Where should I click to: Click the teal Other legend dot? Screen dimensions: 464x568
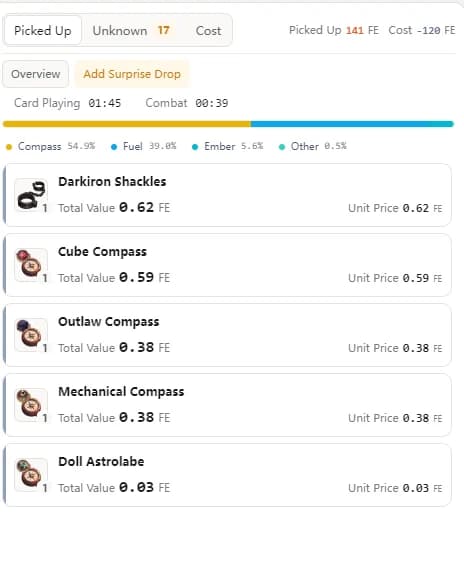(x=282, y=147)
